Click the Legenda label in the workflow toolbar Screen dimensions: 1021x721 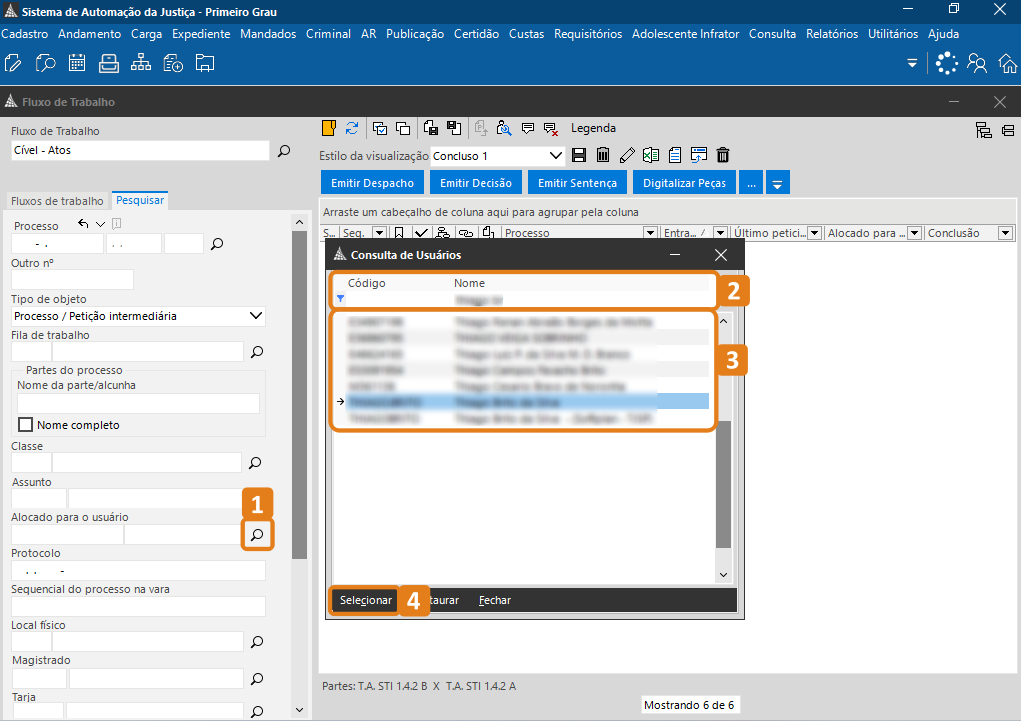593,128
